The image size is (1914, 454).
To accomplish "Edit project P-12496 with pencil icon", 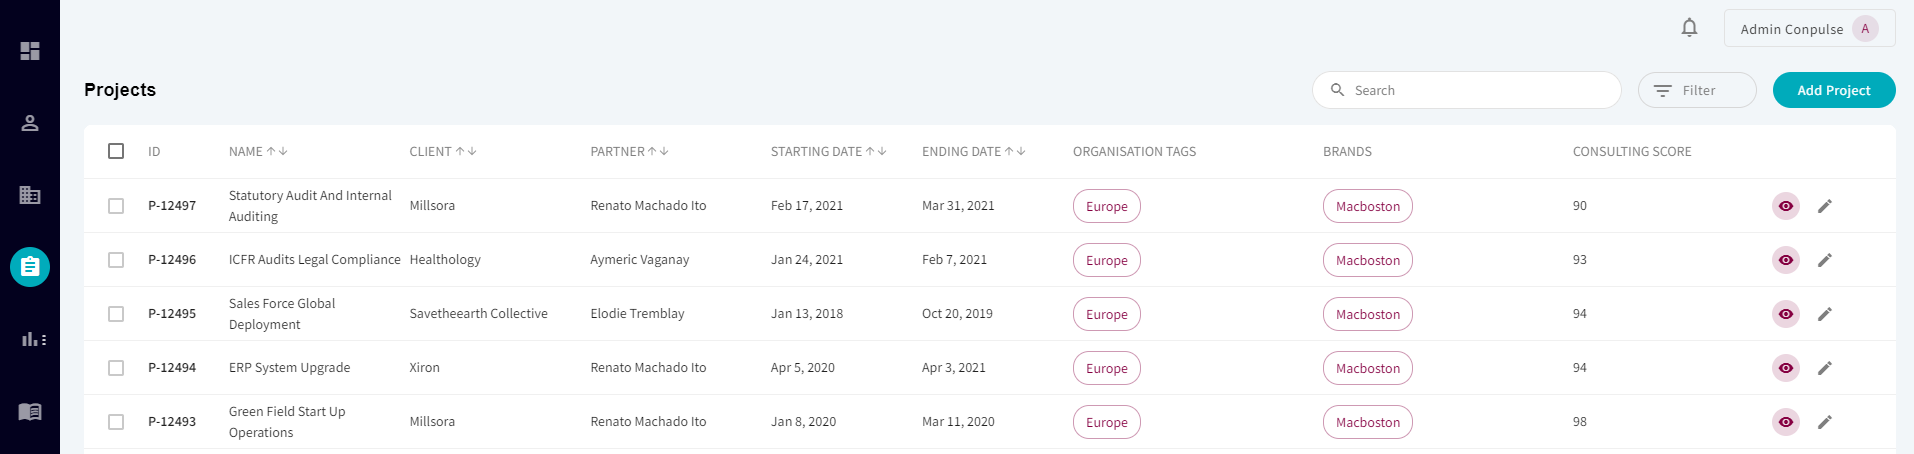I will (1824, 260).
